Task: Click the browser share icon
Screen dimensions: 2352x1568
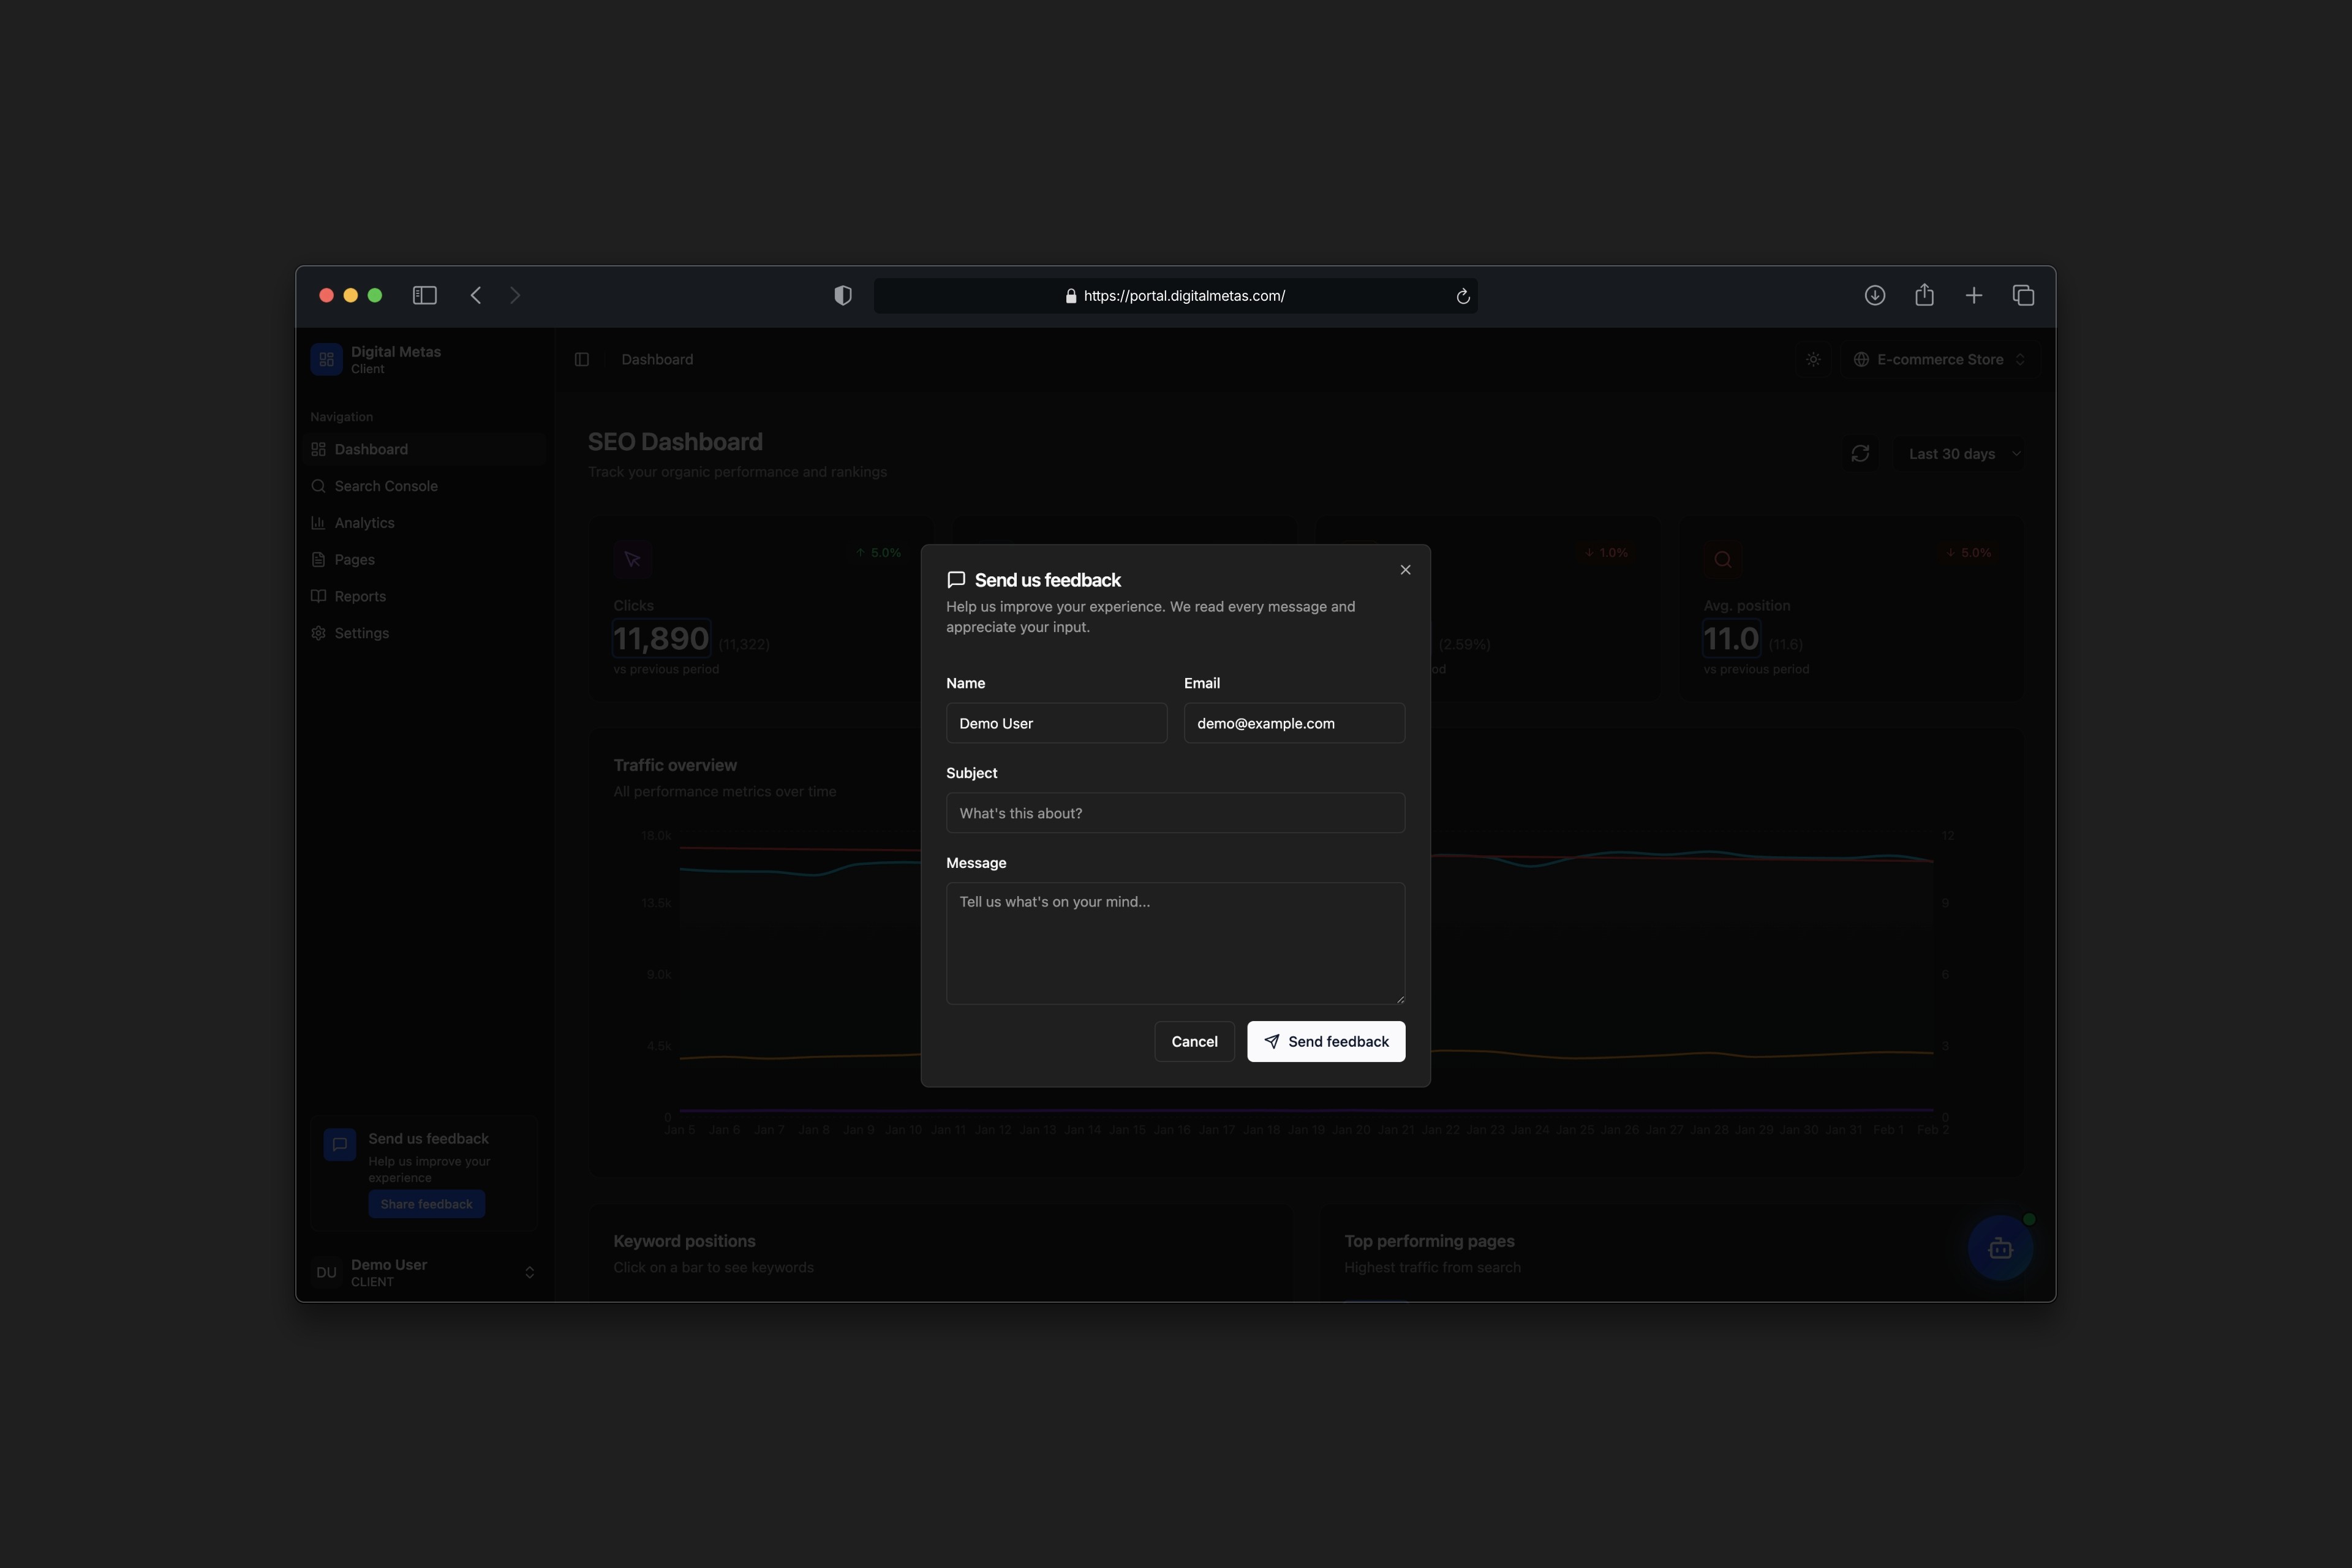Action: [1924, 295]
